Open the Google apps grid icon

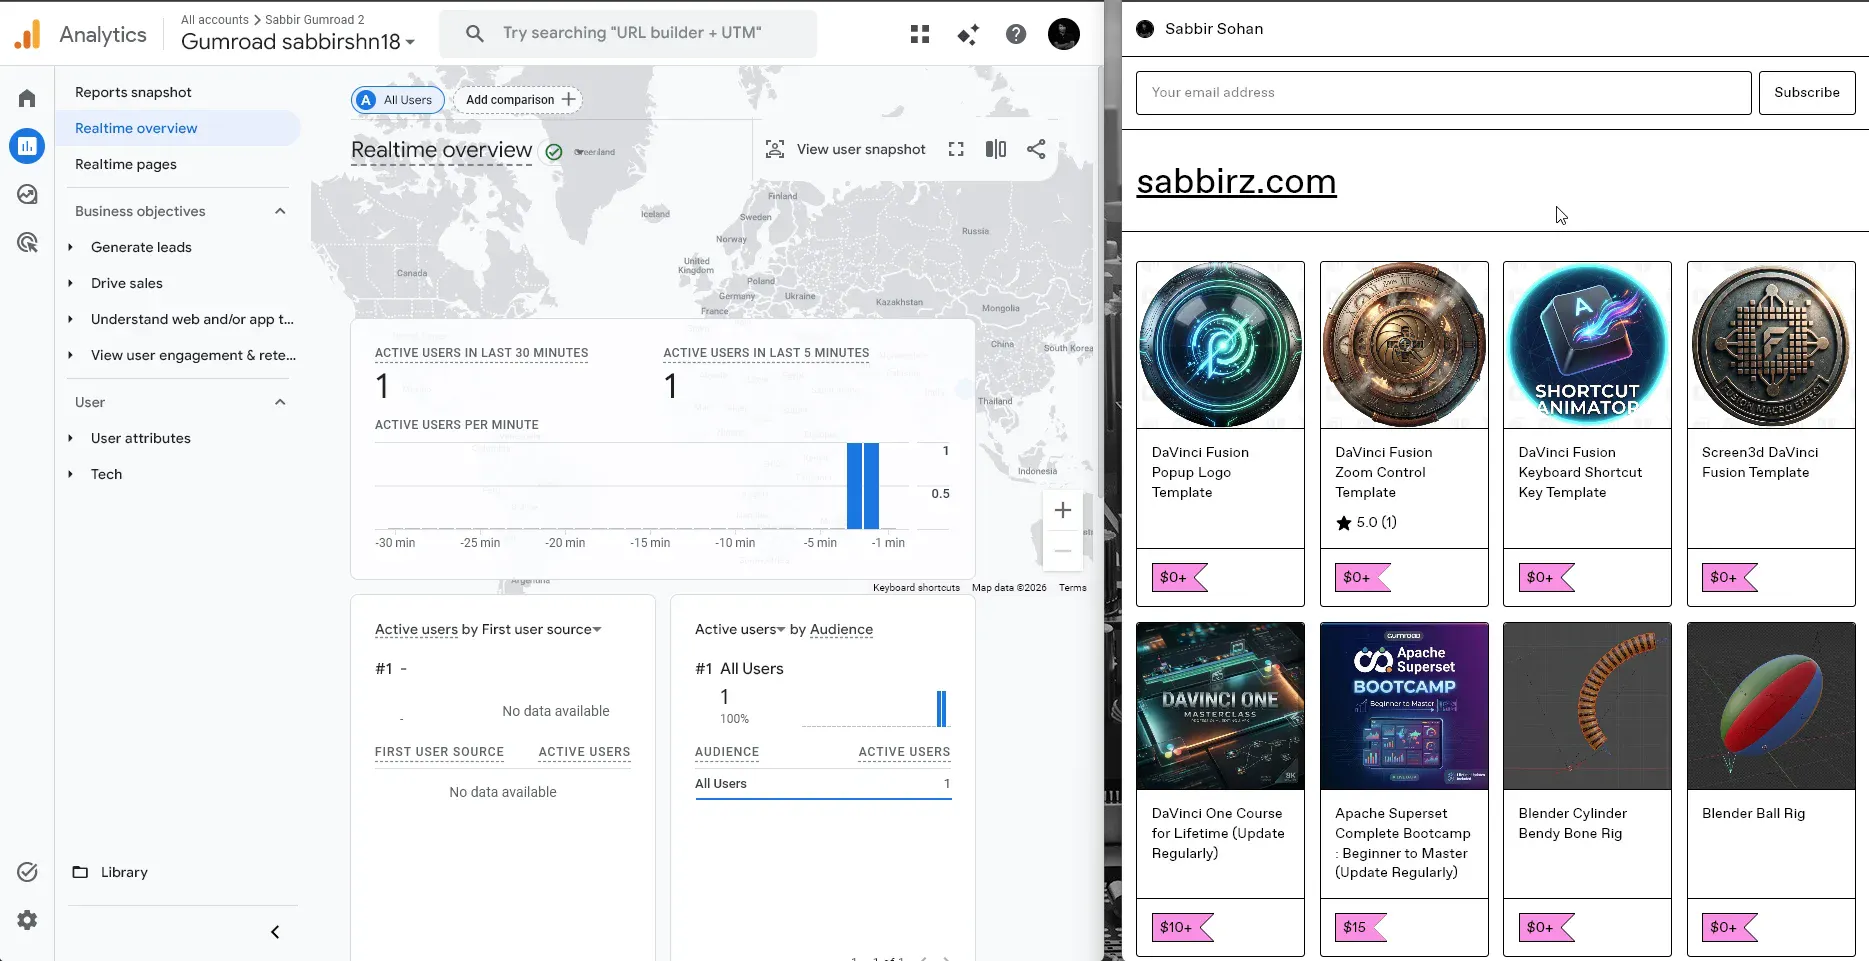(920, 34)
